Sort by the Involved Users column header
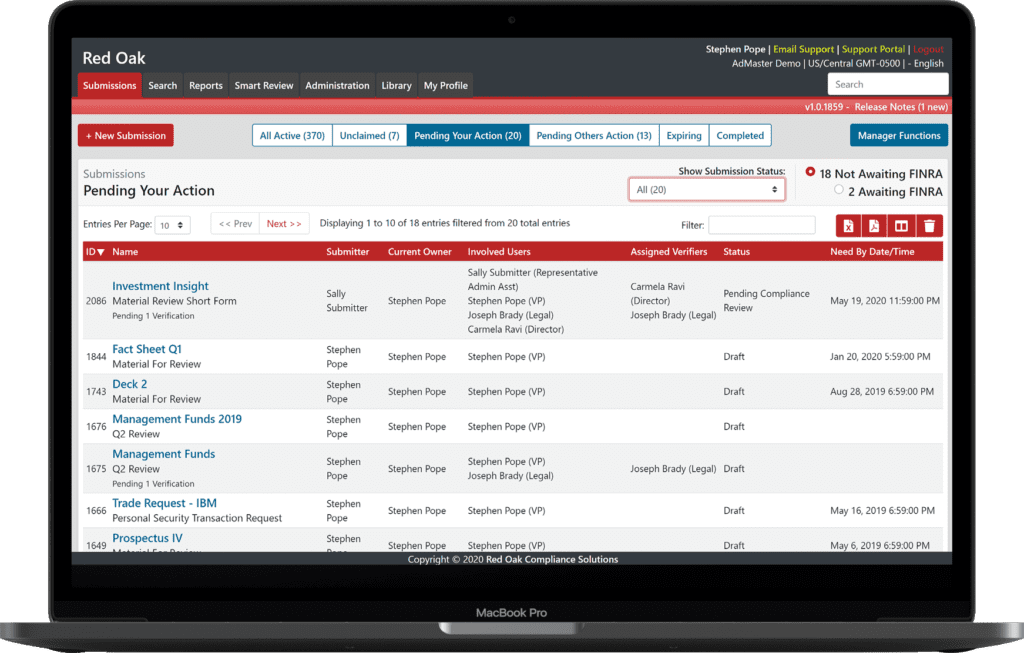1024x653 pixels. click(499, 252)
